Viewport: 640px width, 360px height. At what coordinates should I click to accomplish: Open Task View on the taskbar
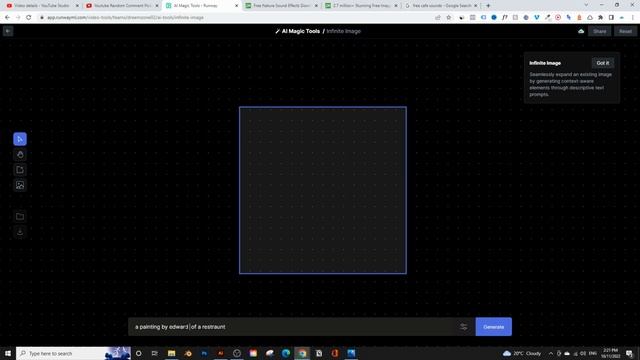(x=155, y=353)
